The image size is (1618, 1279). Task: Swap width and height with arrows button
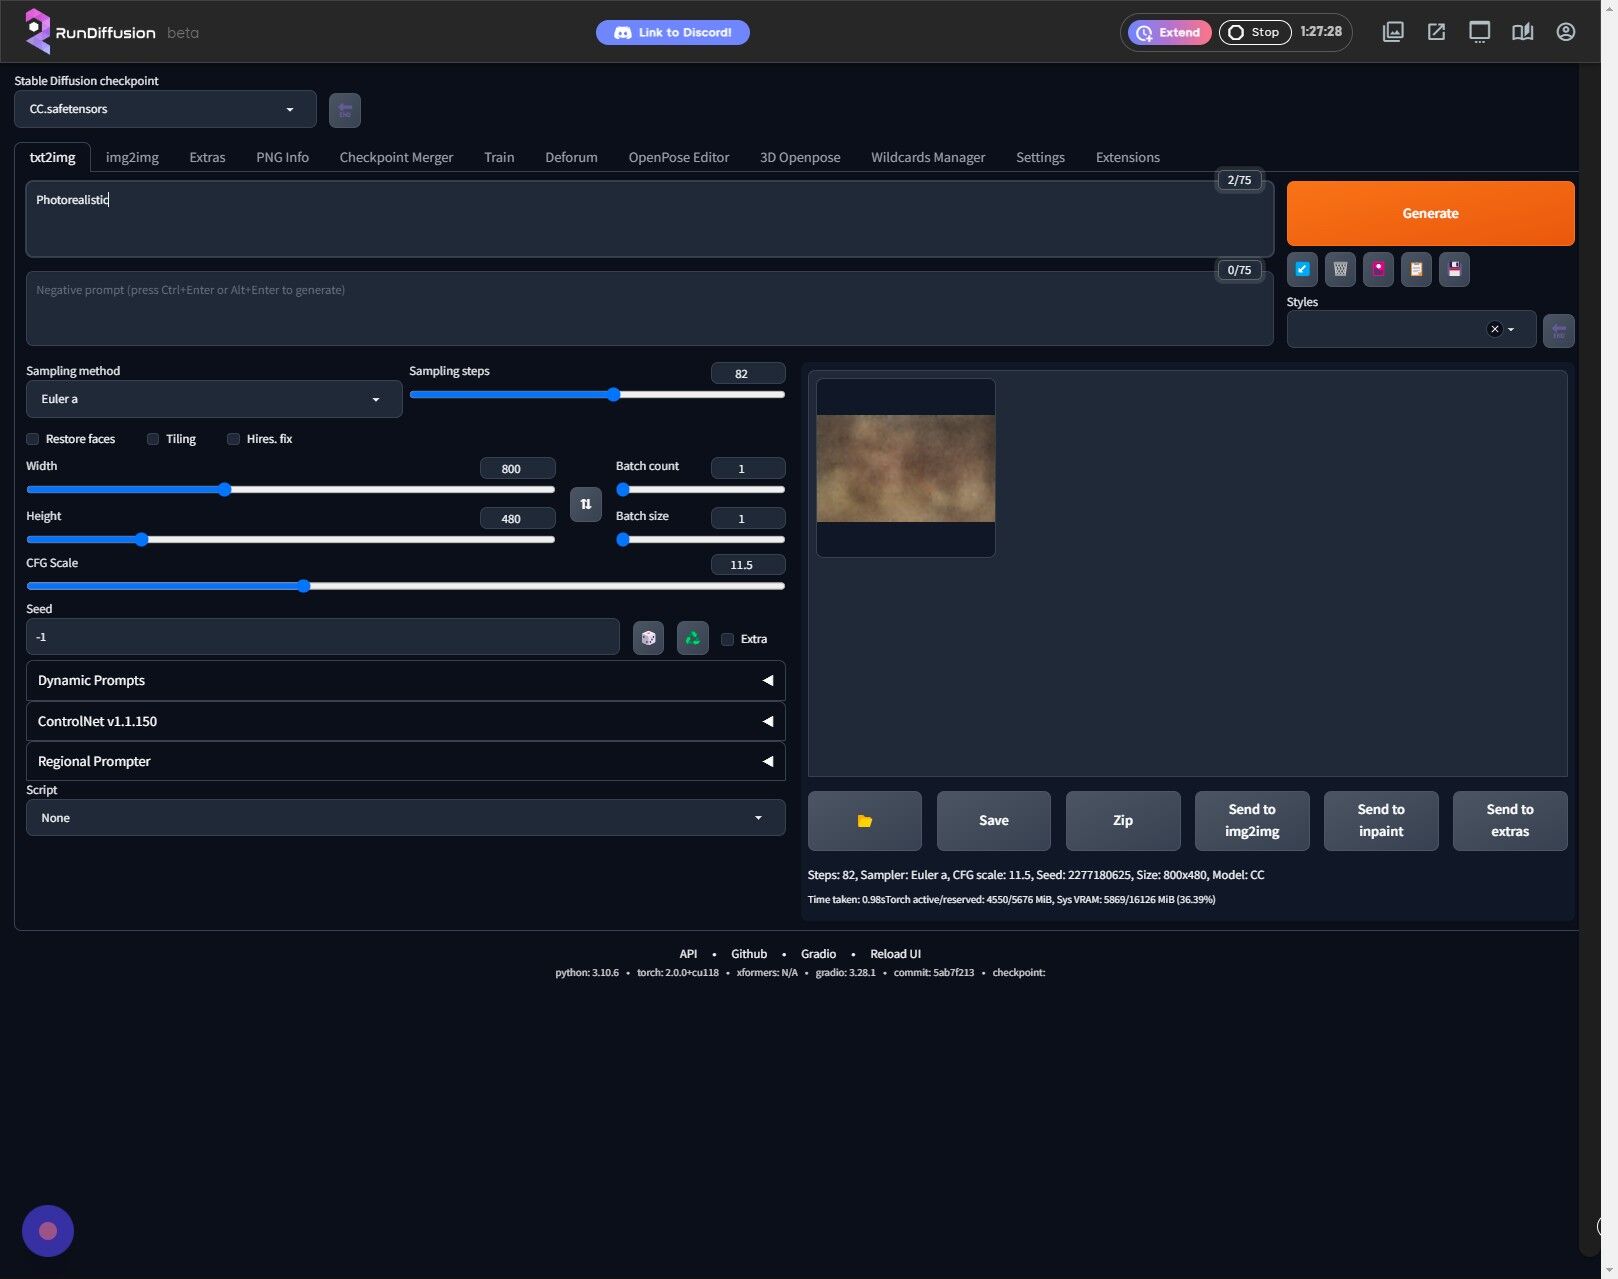click(x=586, y=504)
